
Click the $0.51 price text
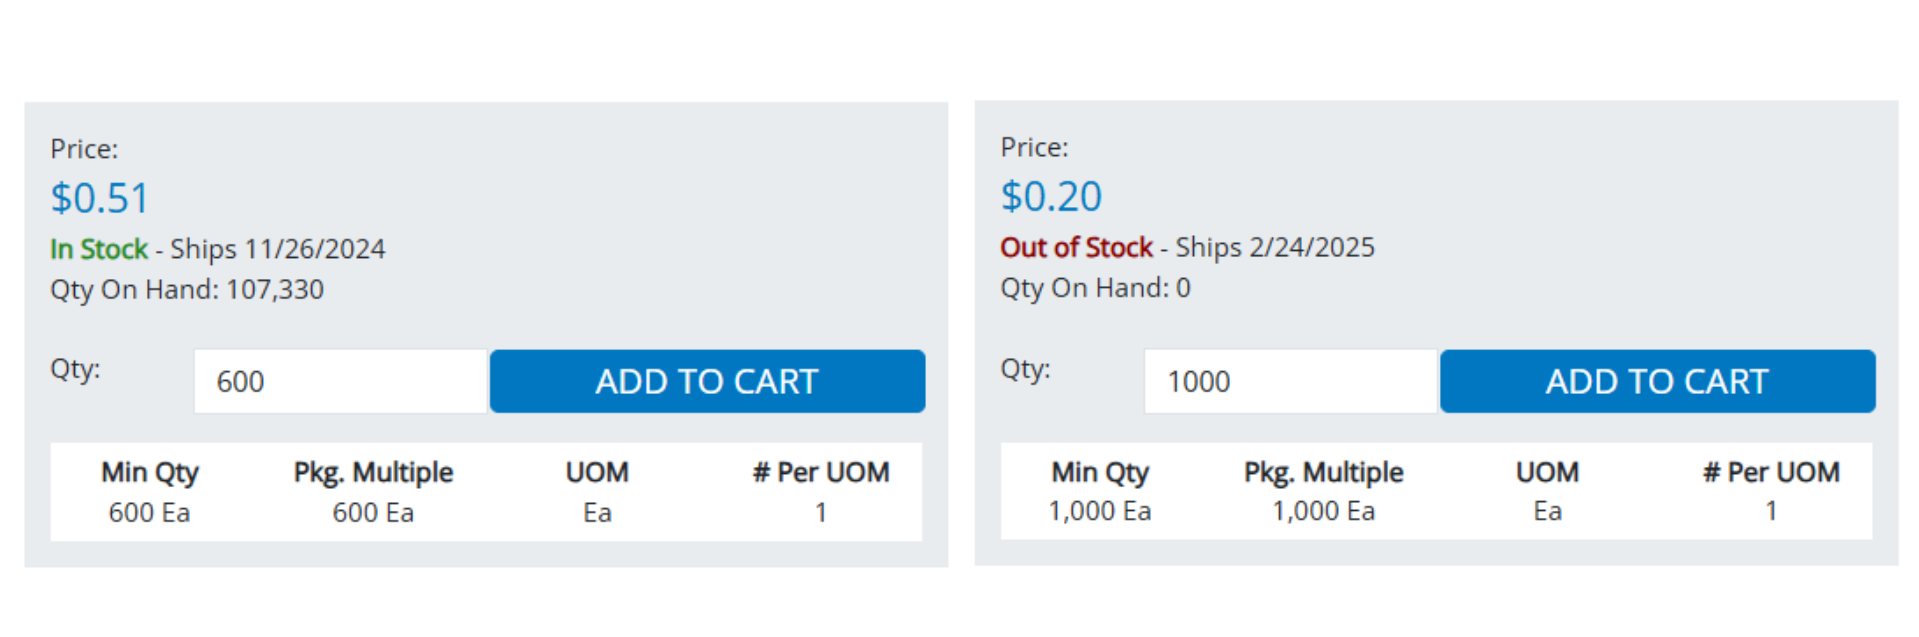(100, 198)
